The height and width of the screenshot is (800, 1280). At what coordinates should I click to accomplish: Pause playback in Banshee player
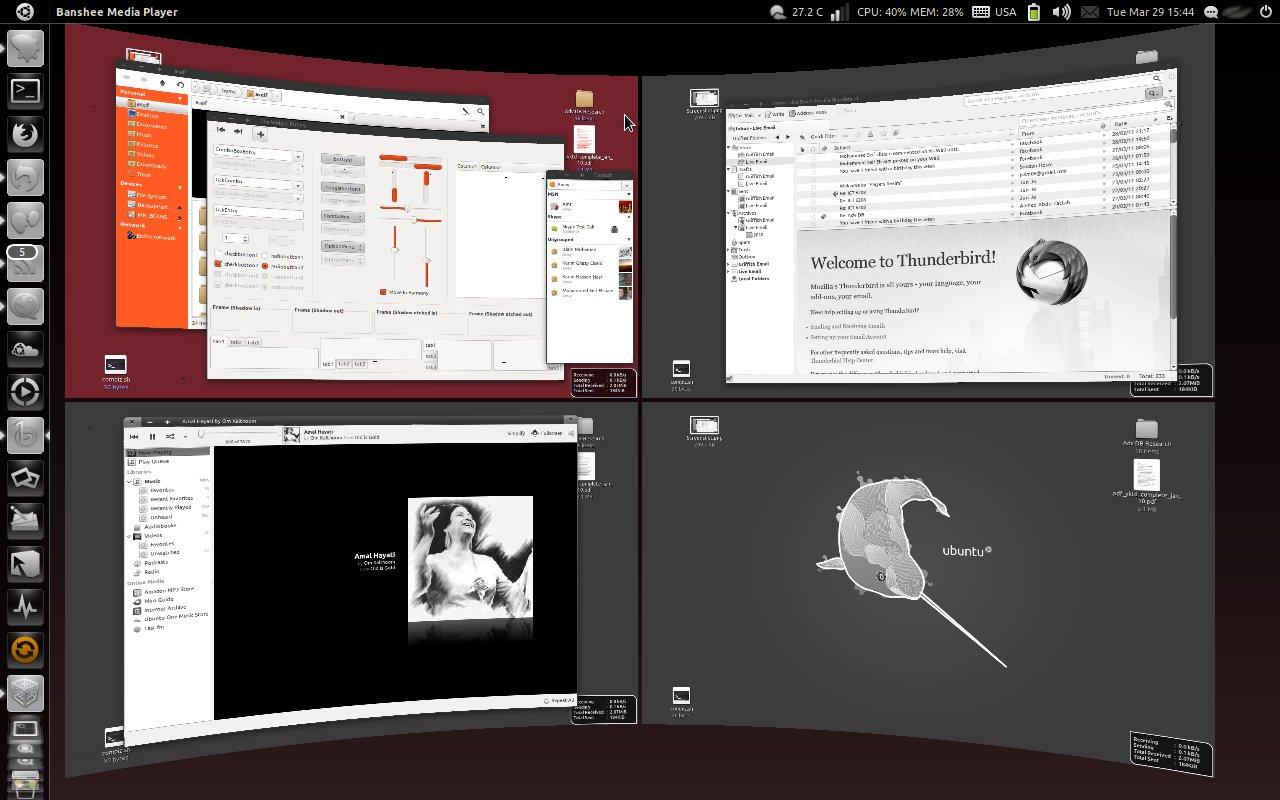(152, 437)
